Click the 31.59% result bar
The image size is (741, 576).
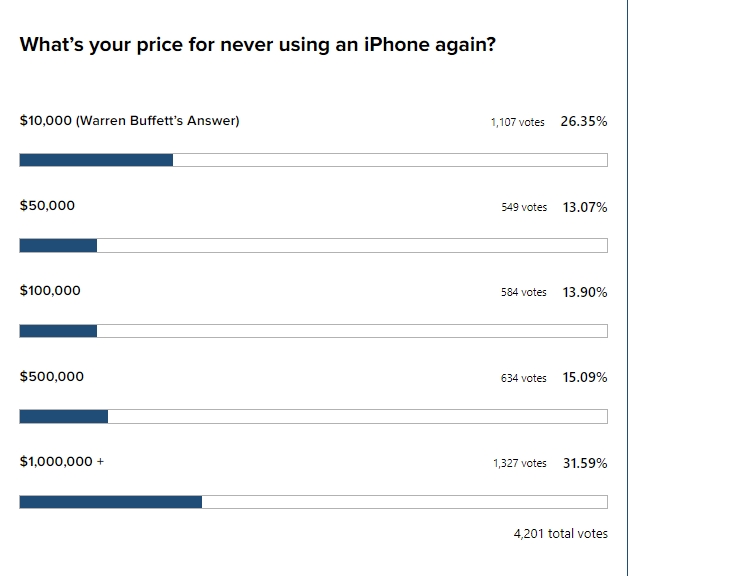[x=313, y=502]
